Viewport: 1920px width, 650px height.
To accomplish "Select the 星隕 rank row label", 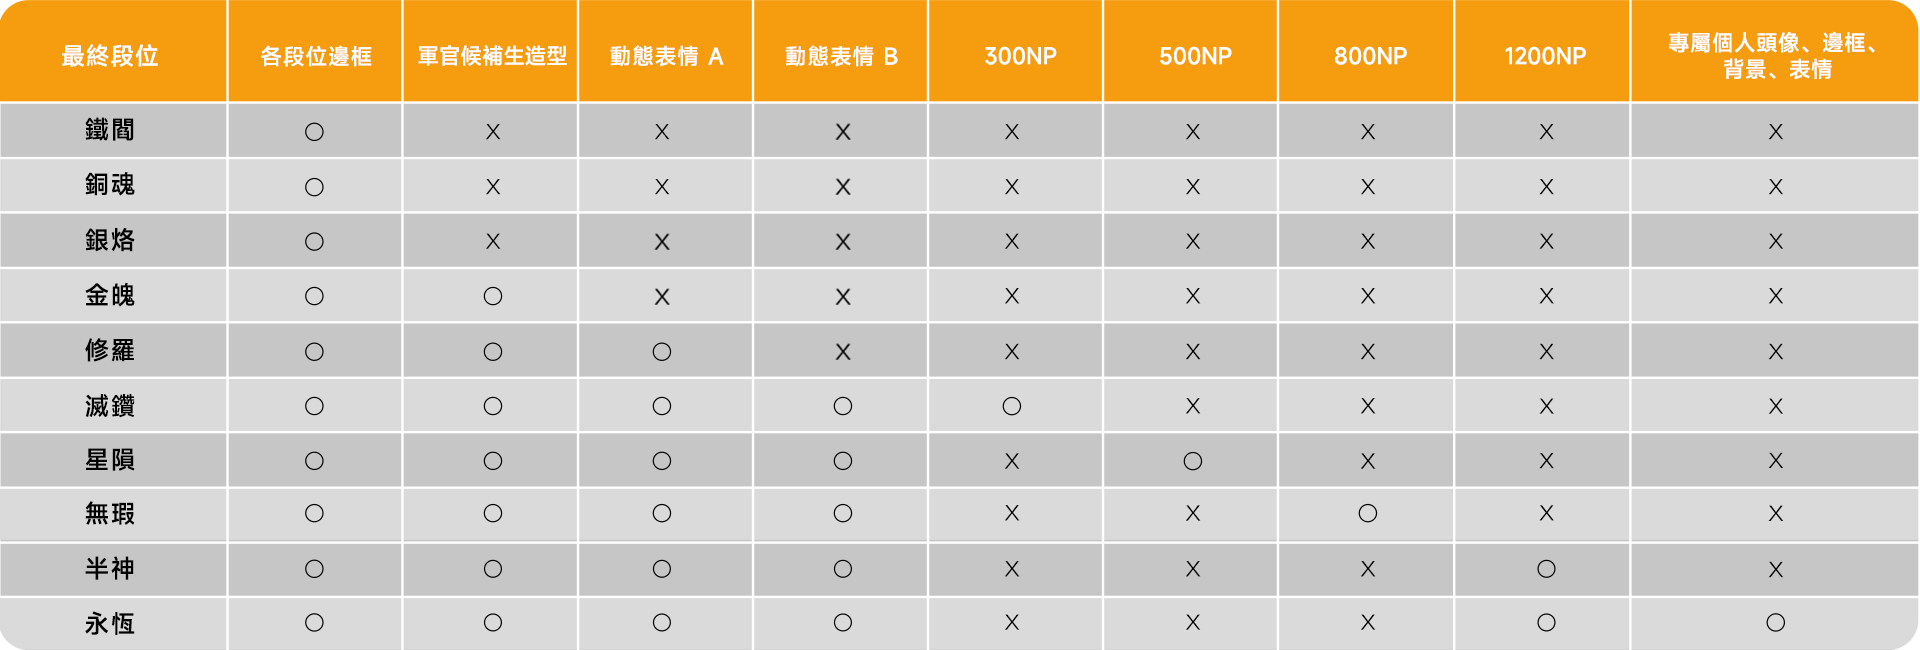I will coord(110,460).
